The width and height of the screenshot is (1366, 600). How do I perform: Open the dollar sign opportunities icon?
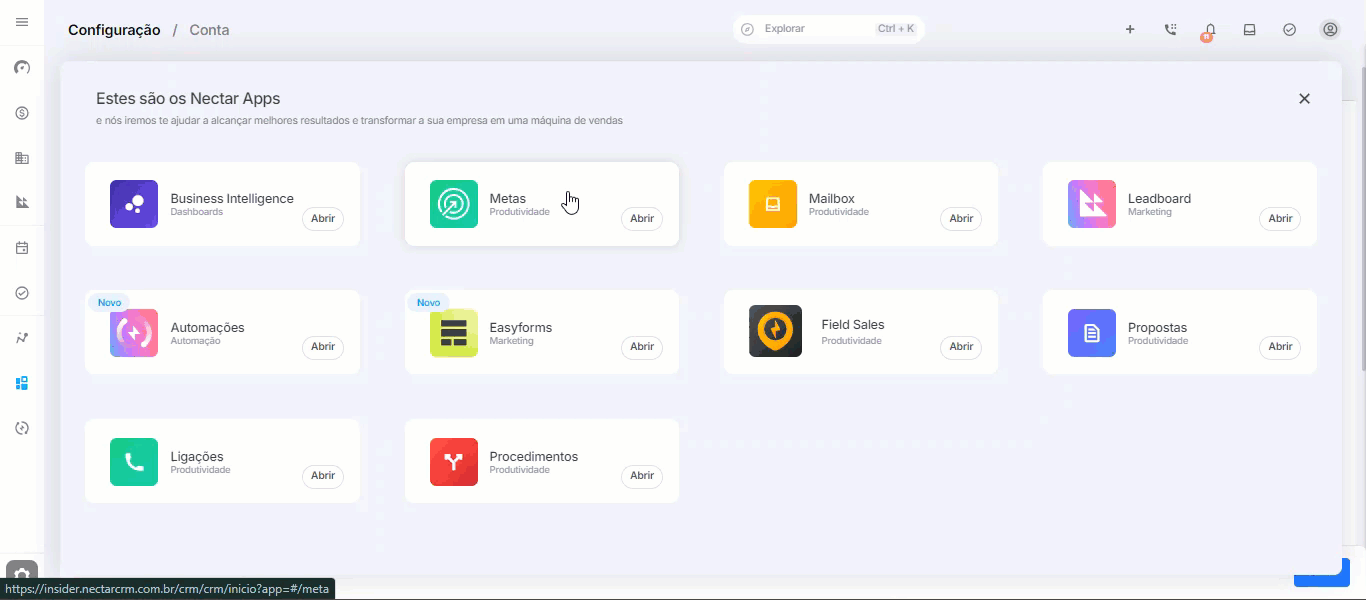[x=22, y=113]
